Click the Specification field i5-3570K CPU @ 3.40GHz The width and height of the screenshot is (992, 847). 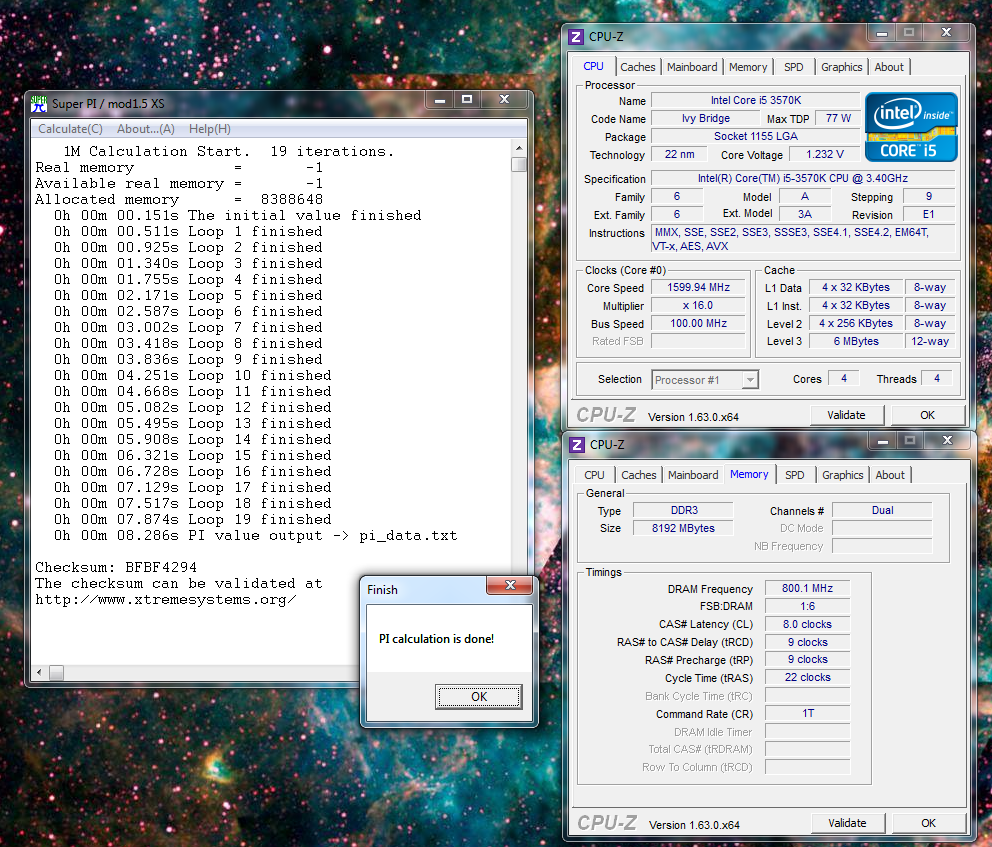[x=802, y=178]
